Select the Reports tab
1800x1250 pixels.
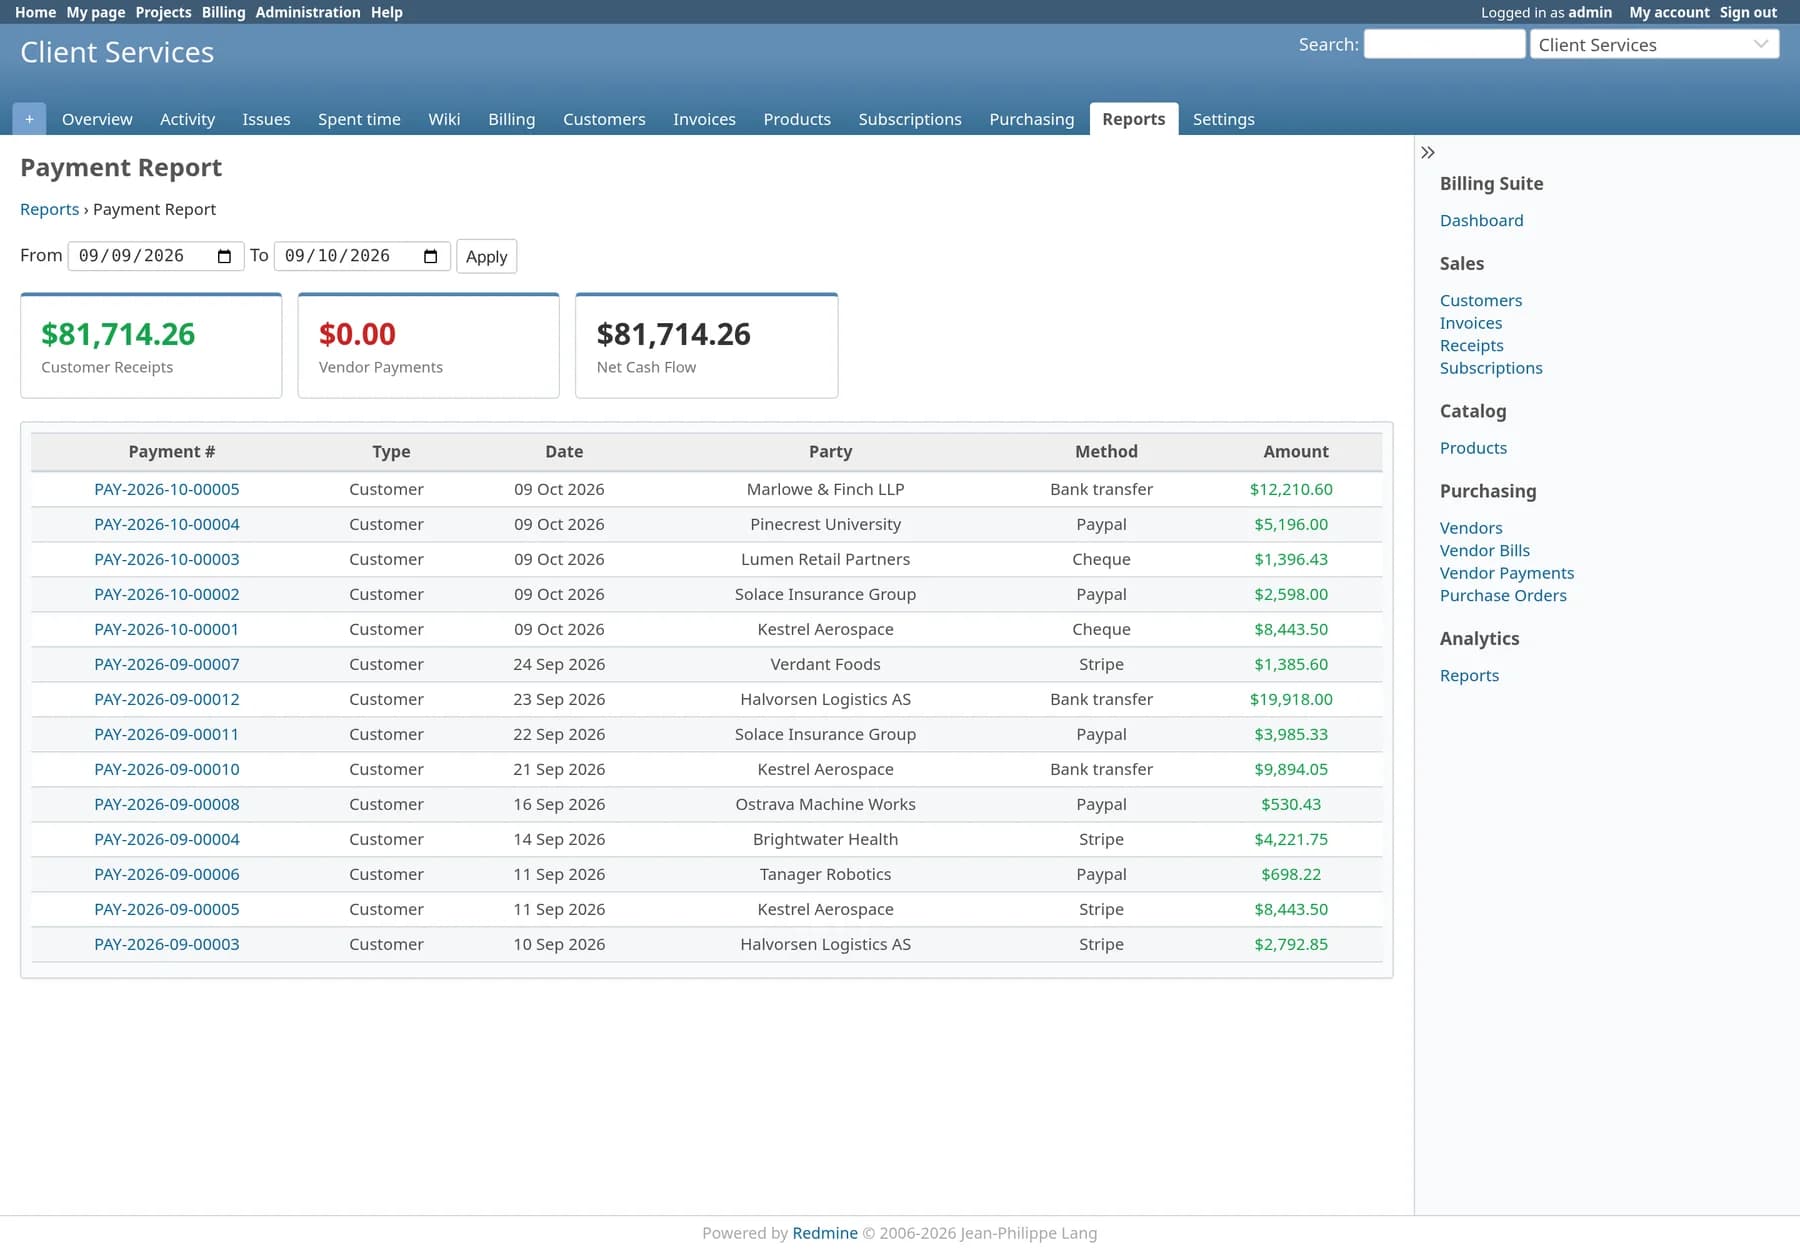point(1133,119)
